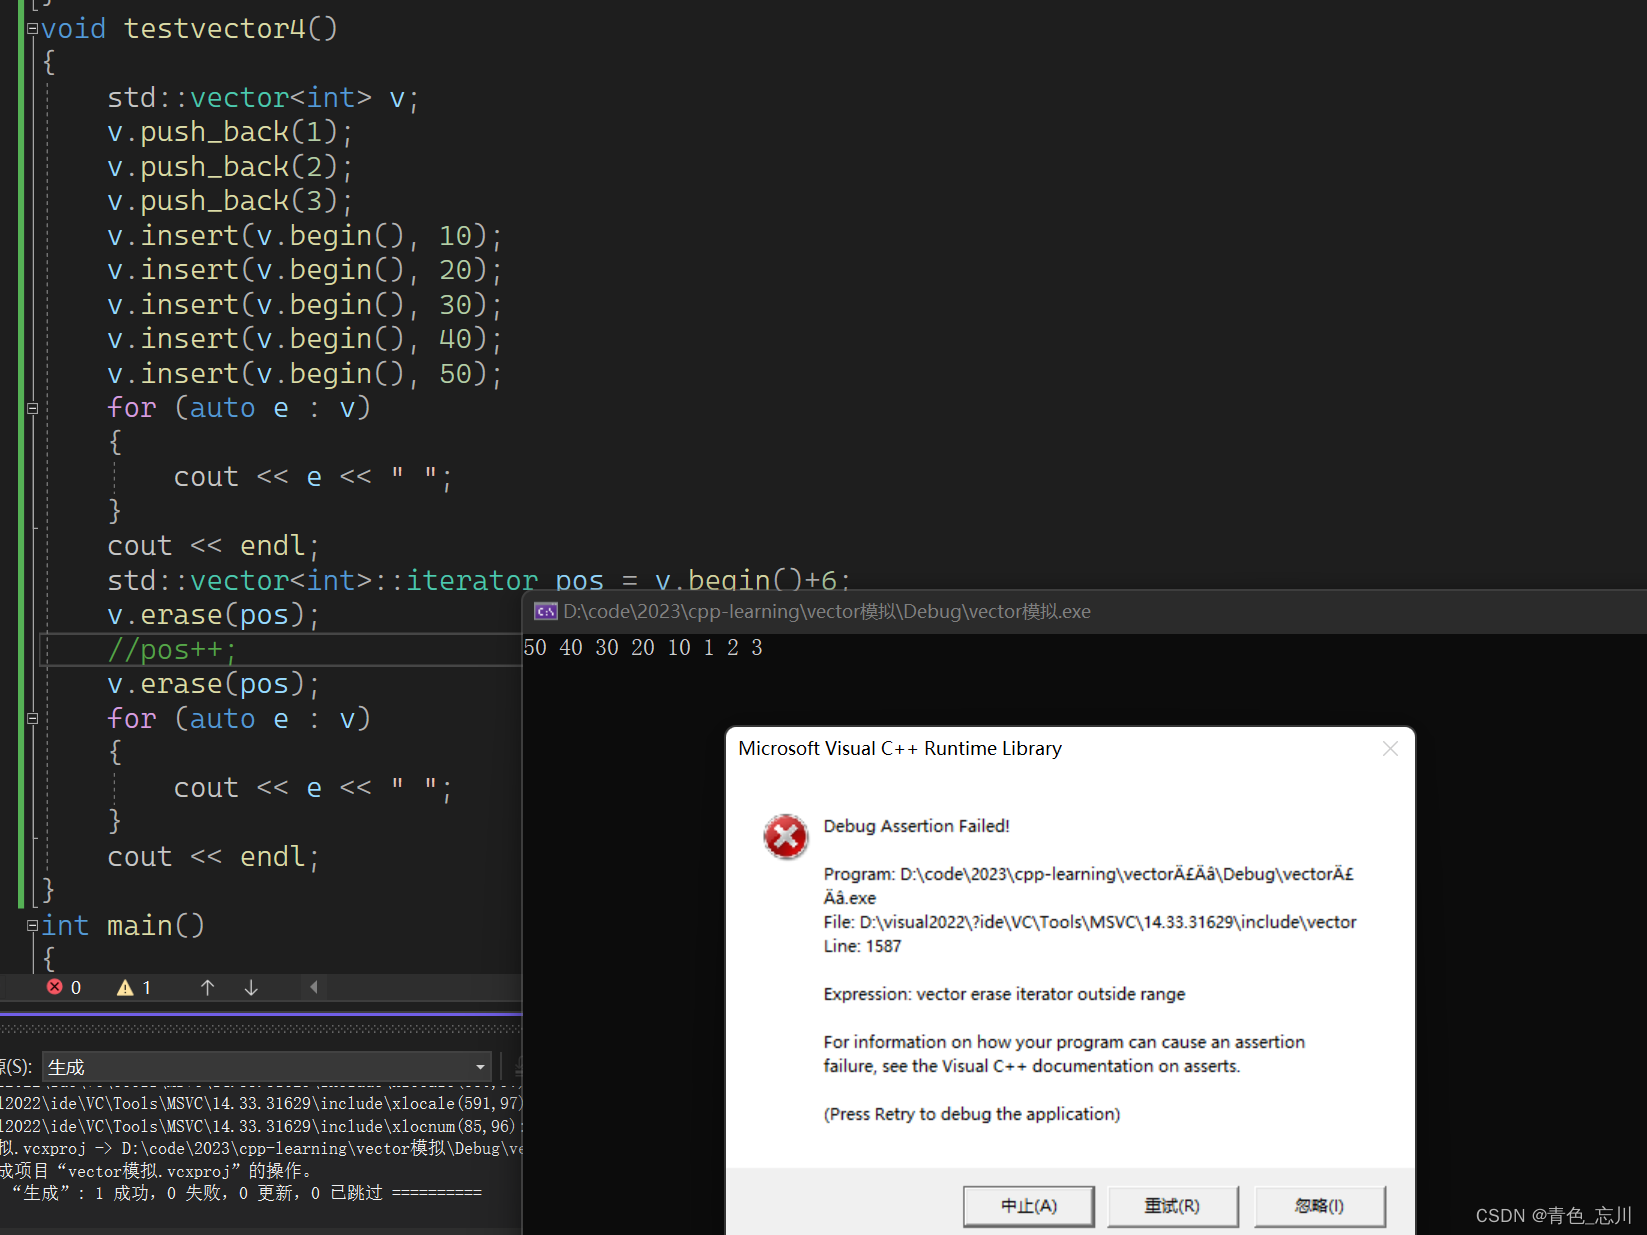This screenshot has width=1647, height=1235.
Task: Click the second v.erase(pos) line
Action: point(213,684)
